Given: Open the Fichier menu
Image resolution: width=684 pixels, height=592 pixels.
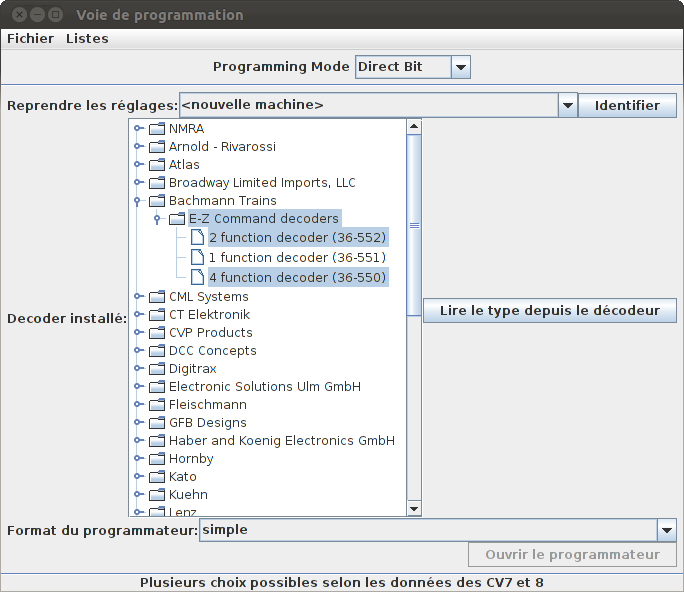Looking at the screenshot, I should pos(31,39).
